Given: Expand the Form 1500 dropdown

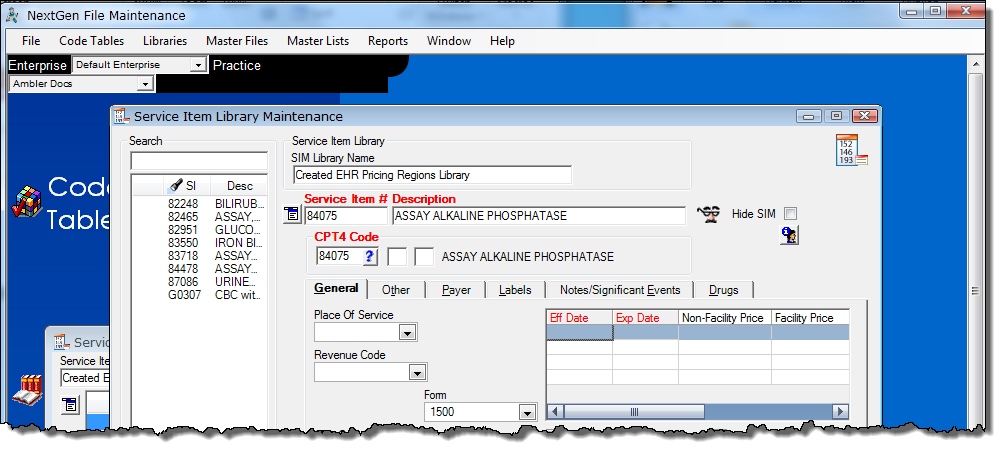Looking at the screenshot, I should pyautogui.click(x=527, y=412).
